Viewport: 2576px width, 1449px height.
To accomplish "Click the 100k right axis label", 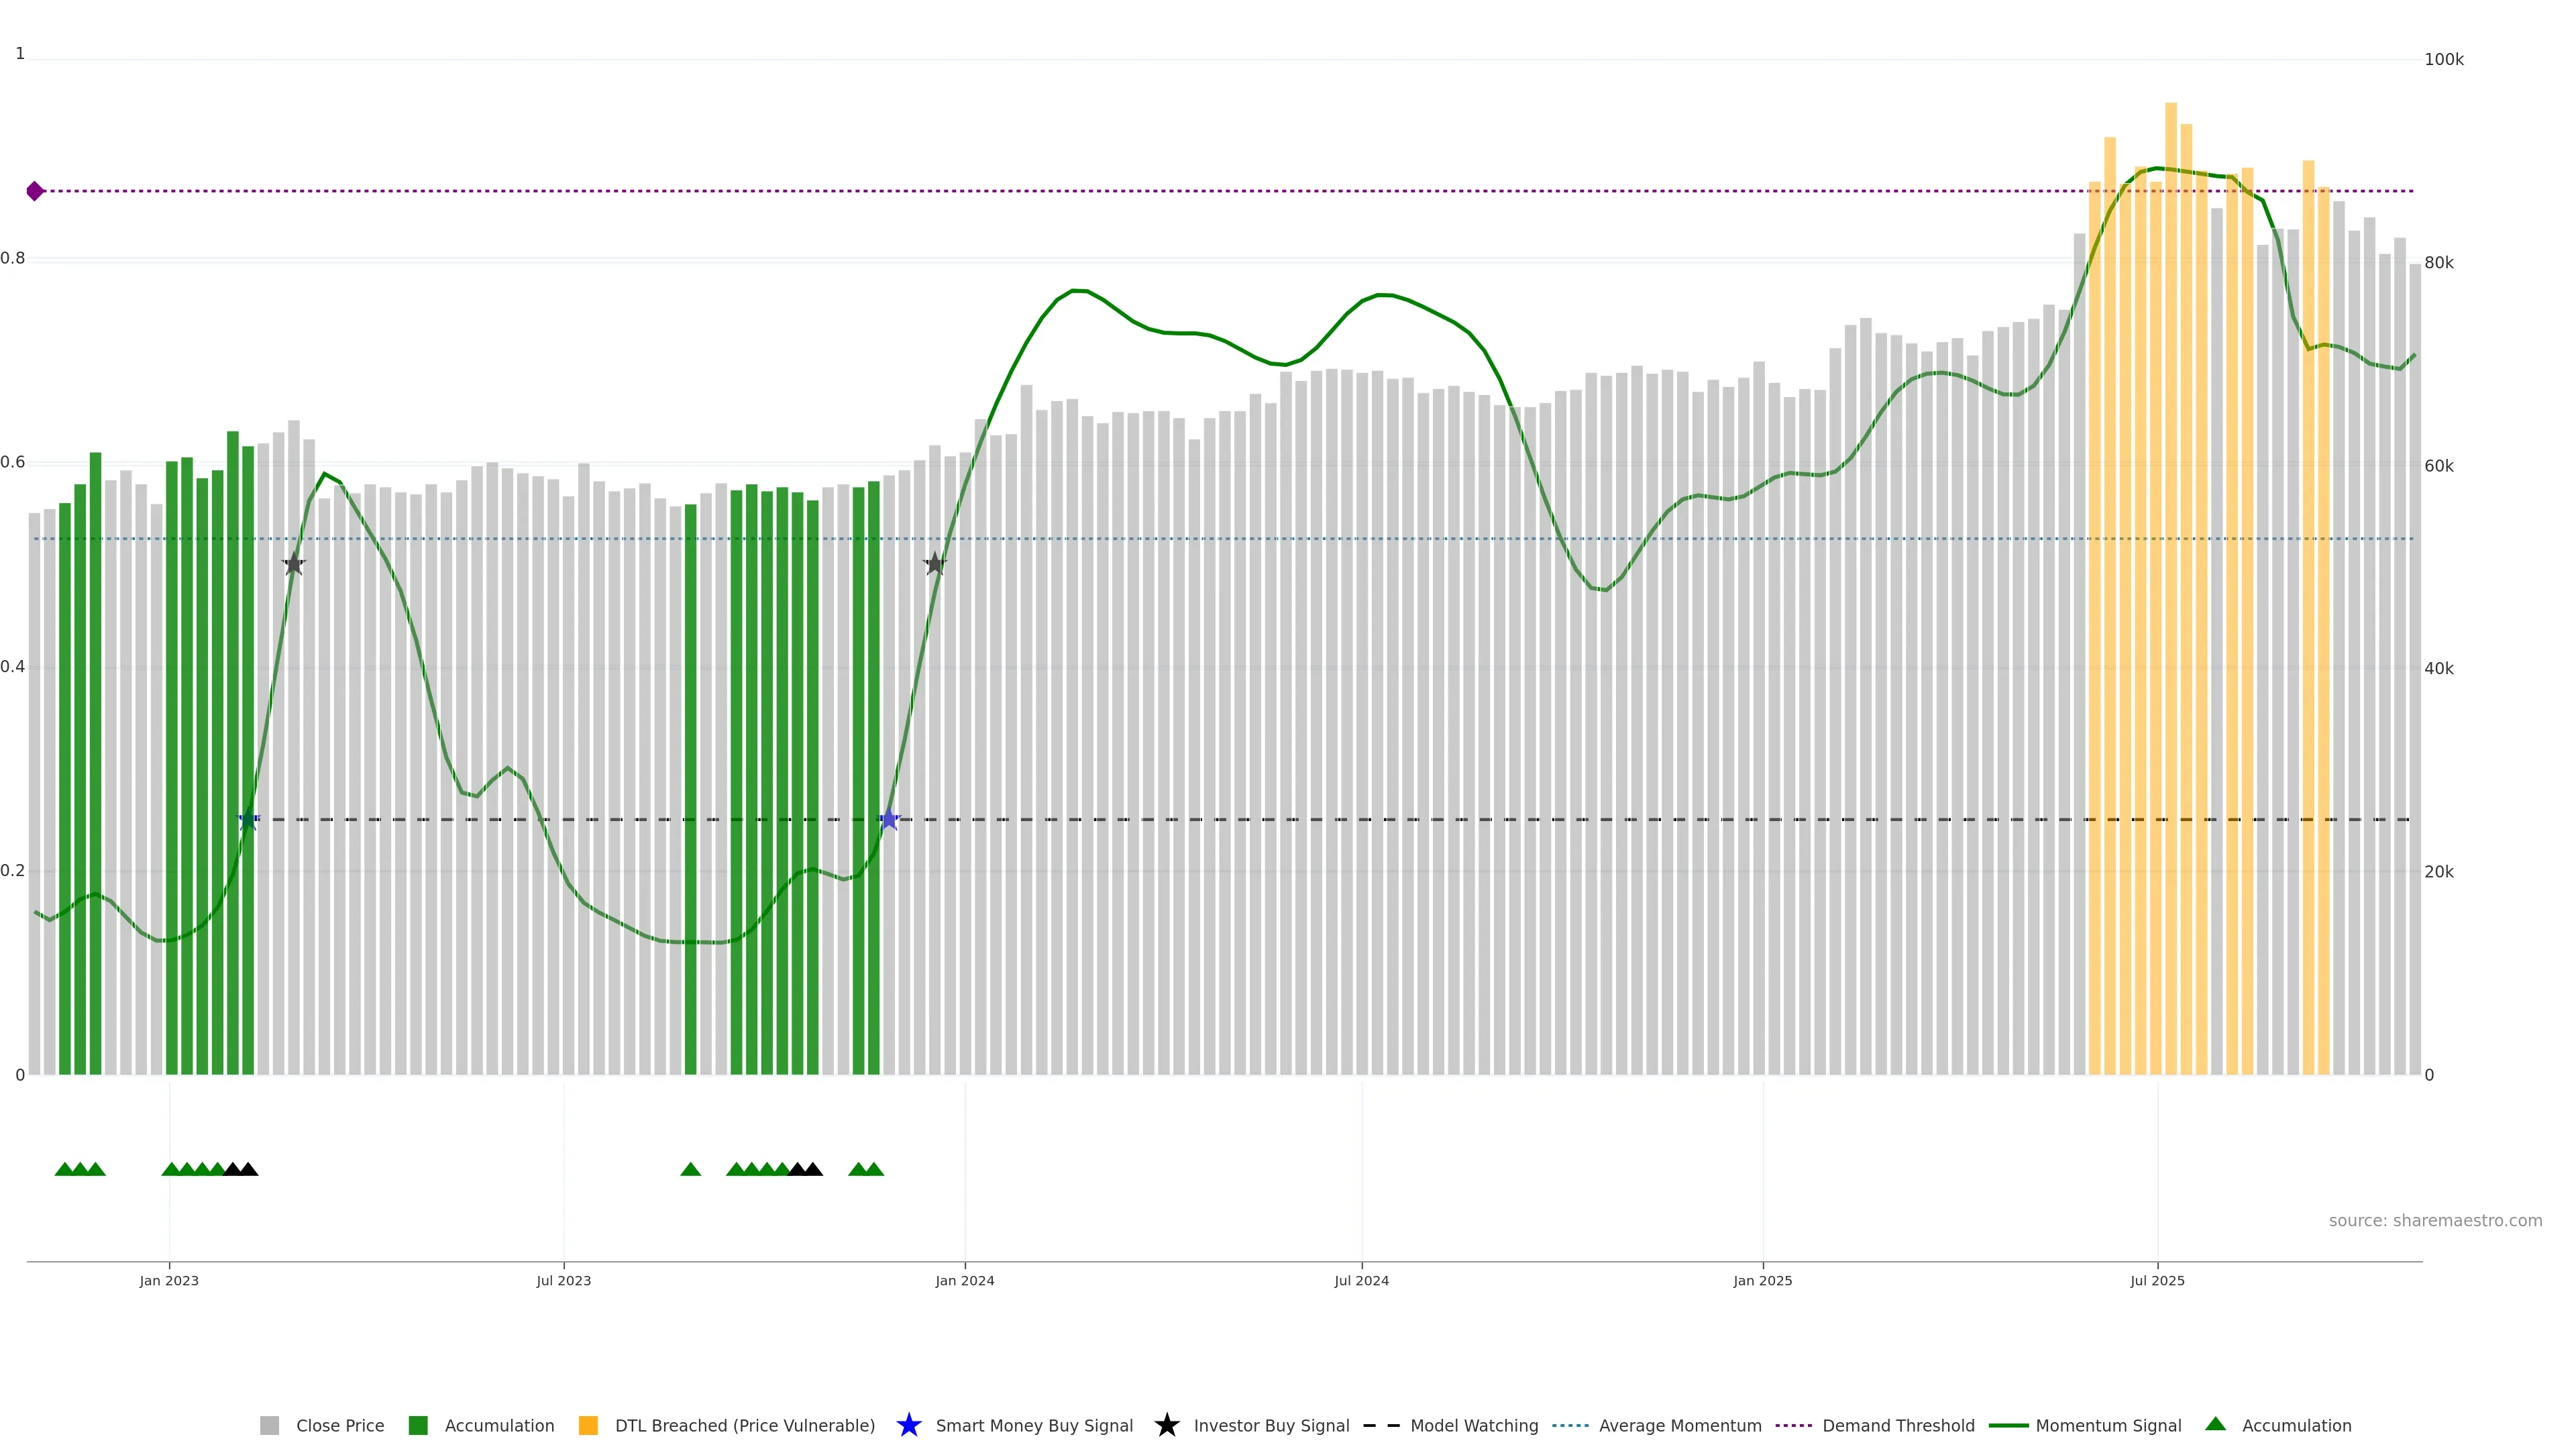I will pos(2443,60).
